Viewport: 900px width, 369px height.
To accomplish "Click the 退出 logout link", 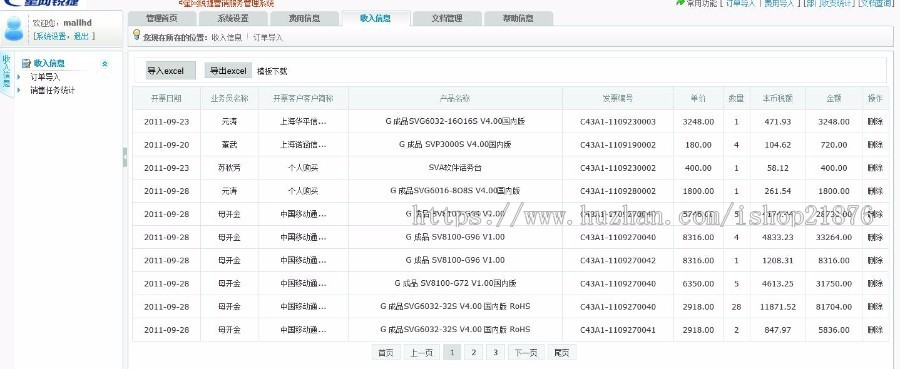I will [82, 36].
